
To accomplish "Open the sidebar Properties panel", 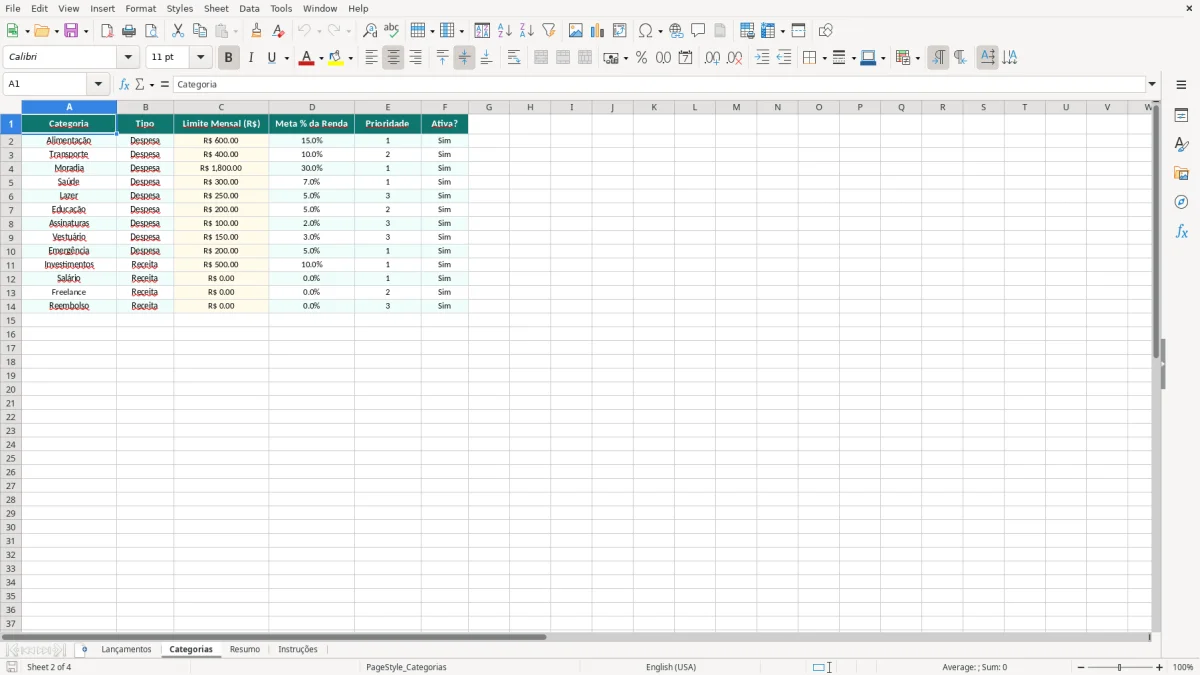I will pyautogui.click(x=1181, y=116).
